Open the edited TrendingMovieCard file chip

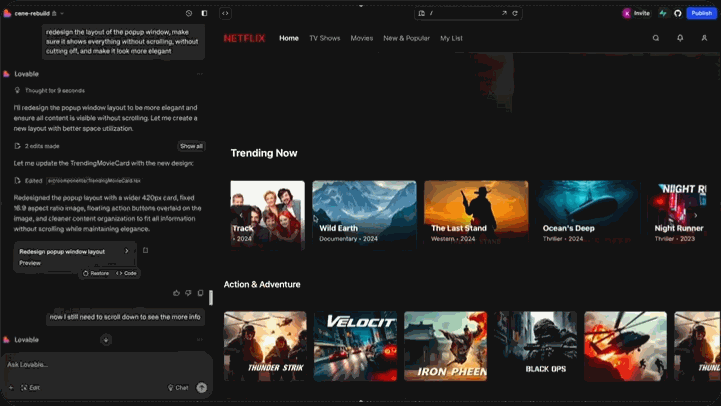[x=94, y=181]
